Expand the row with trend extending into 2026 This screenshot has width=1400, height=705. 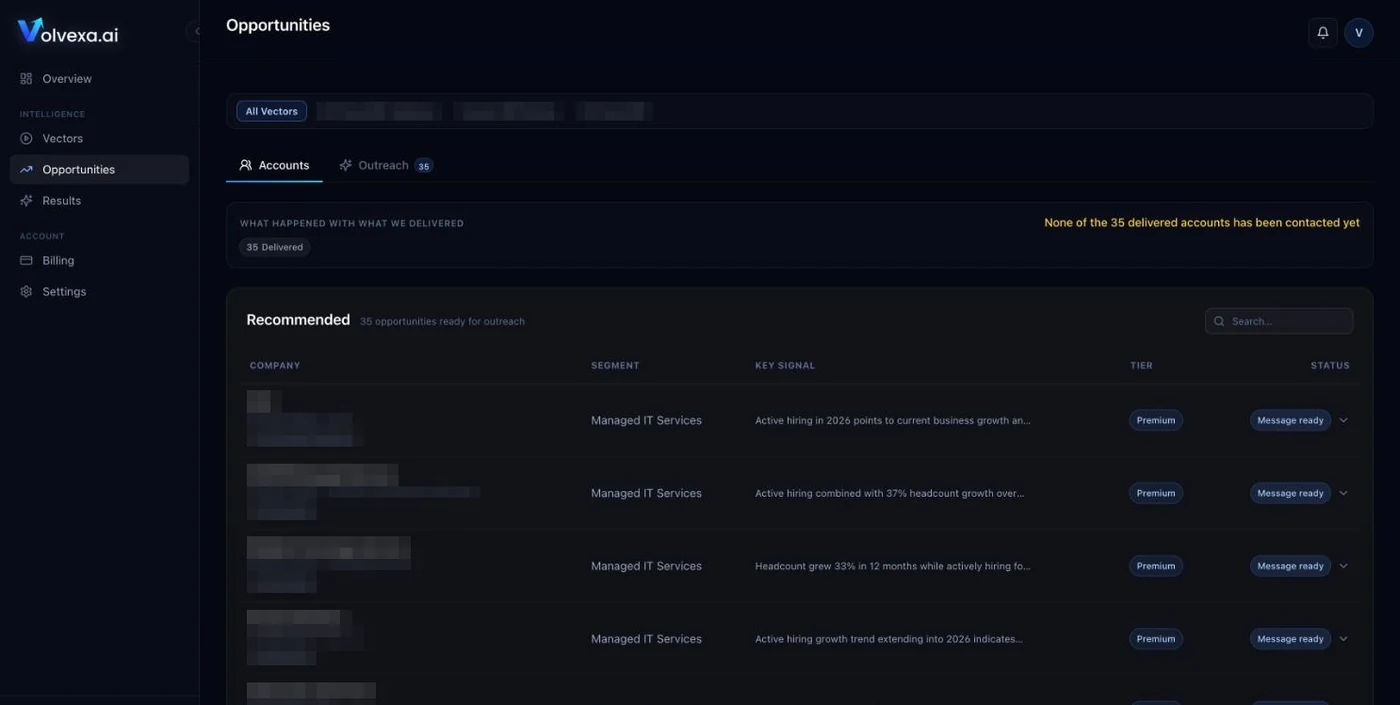(1343, 639)
